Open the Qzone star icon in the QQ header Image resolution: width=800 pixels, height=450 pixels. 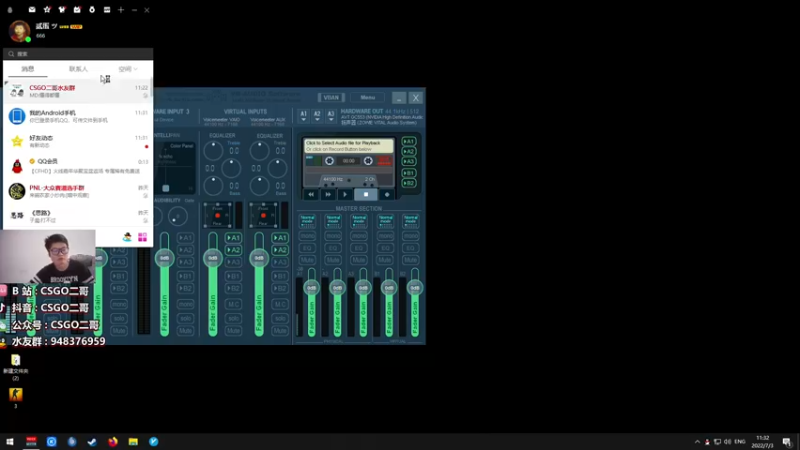click(x=47, y=10)
